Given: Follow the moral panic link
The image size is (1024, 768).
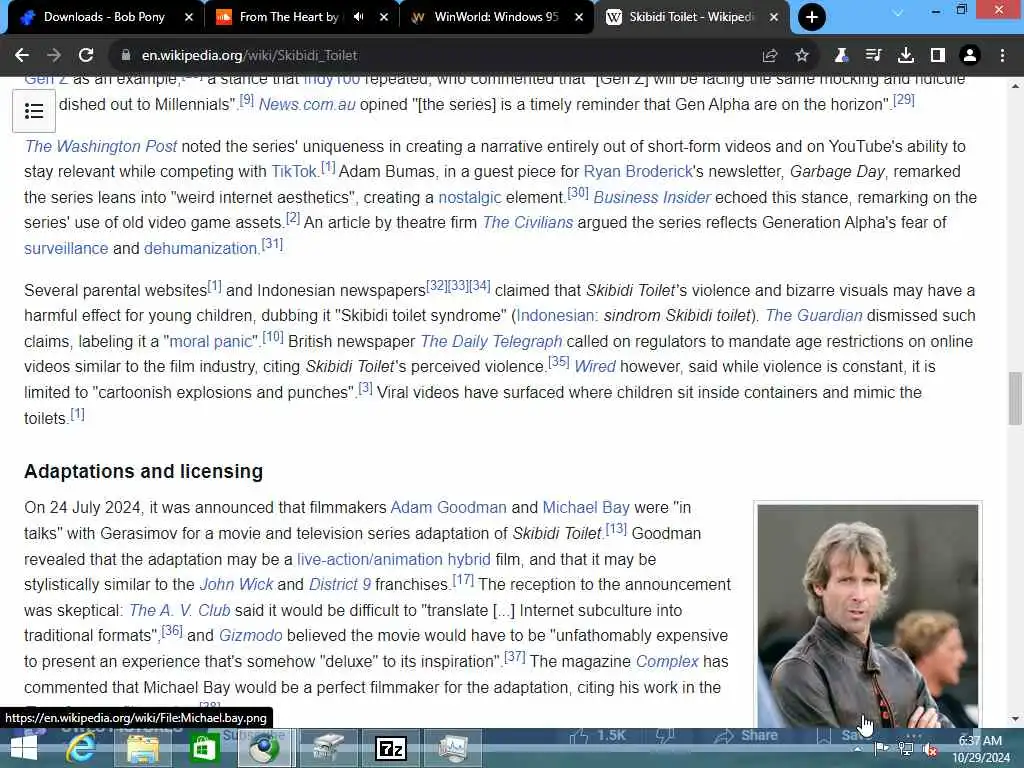Looking at the screenshot, I should (210, 342).
